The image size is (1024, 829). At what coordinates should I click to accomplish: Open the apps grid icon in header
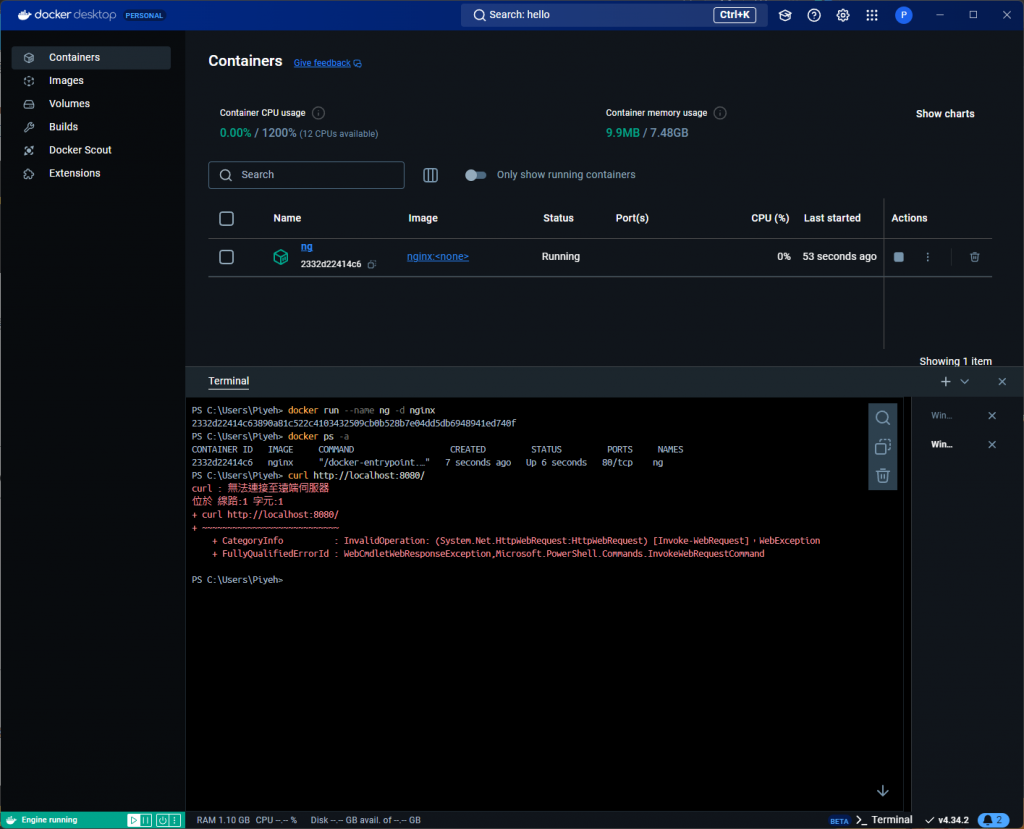pos(872,15)
